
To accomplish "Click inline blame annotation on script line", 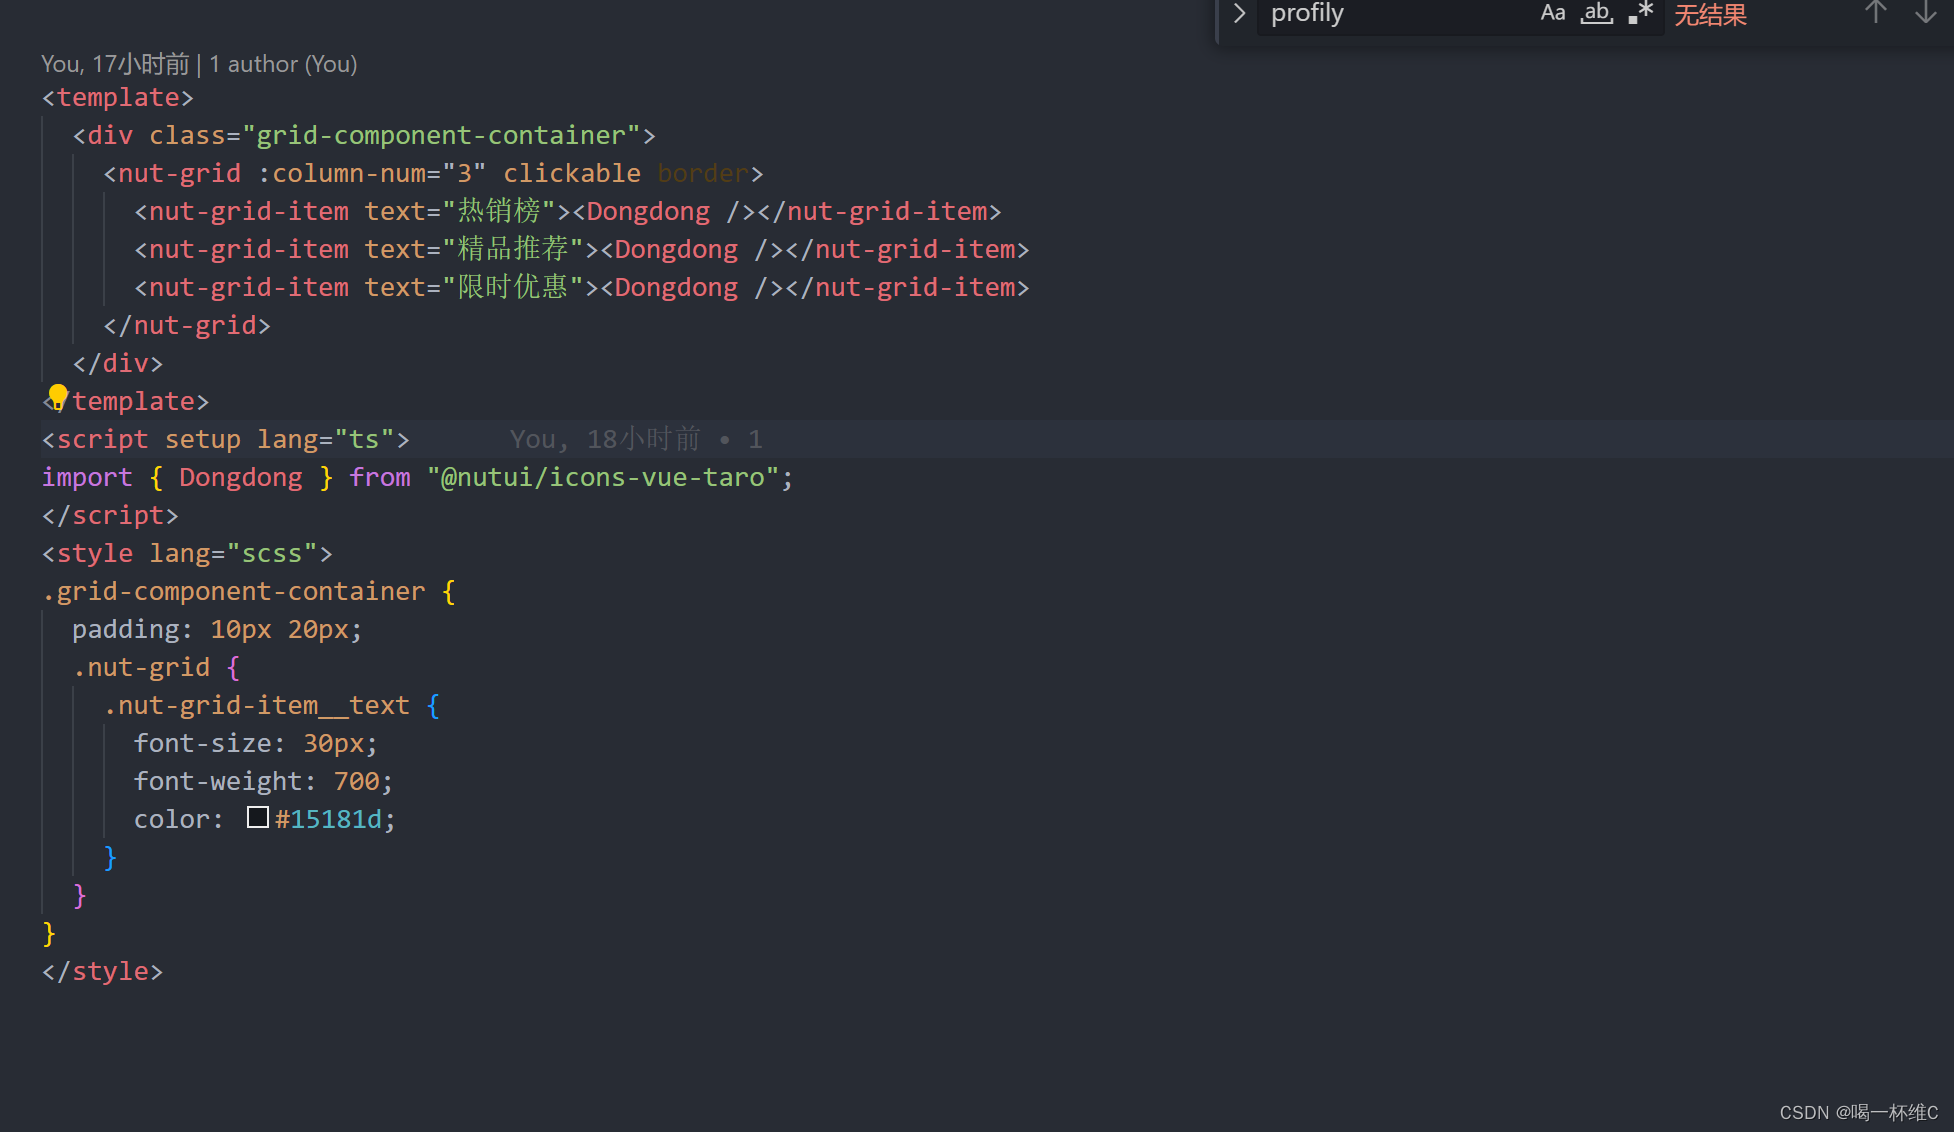I will [x=635, y=439].
